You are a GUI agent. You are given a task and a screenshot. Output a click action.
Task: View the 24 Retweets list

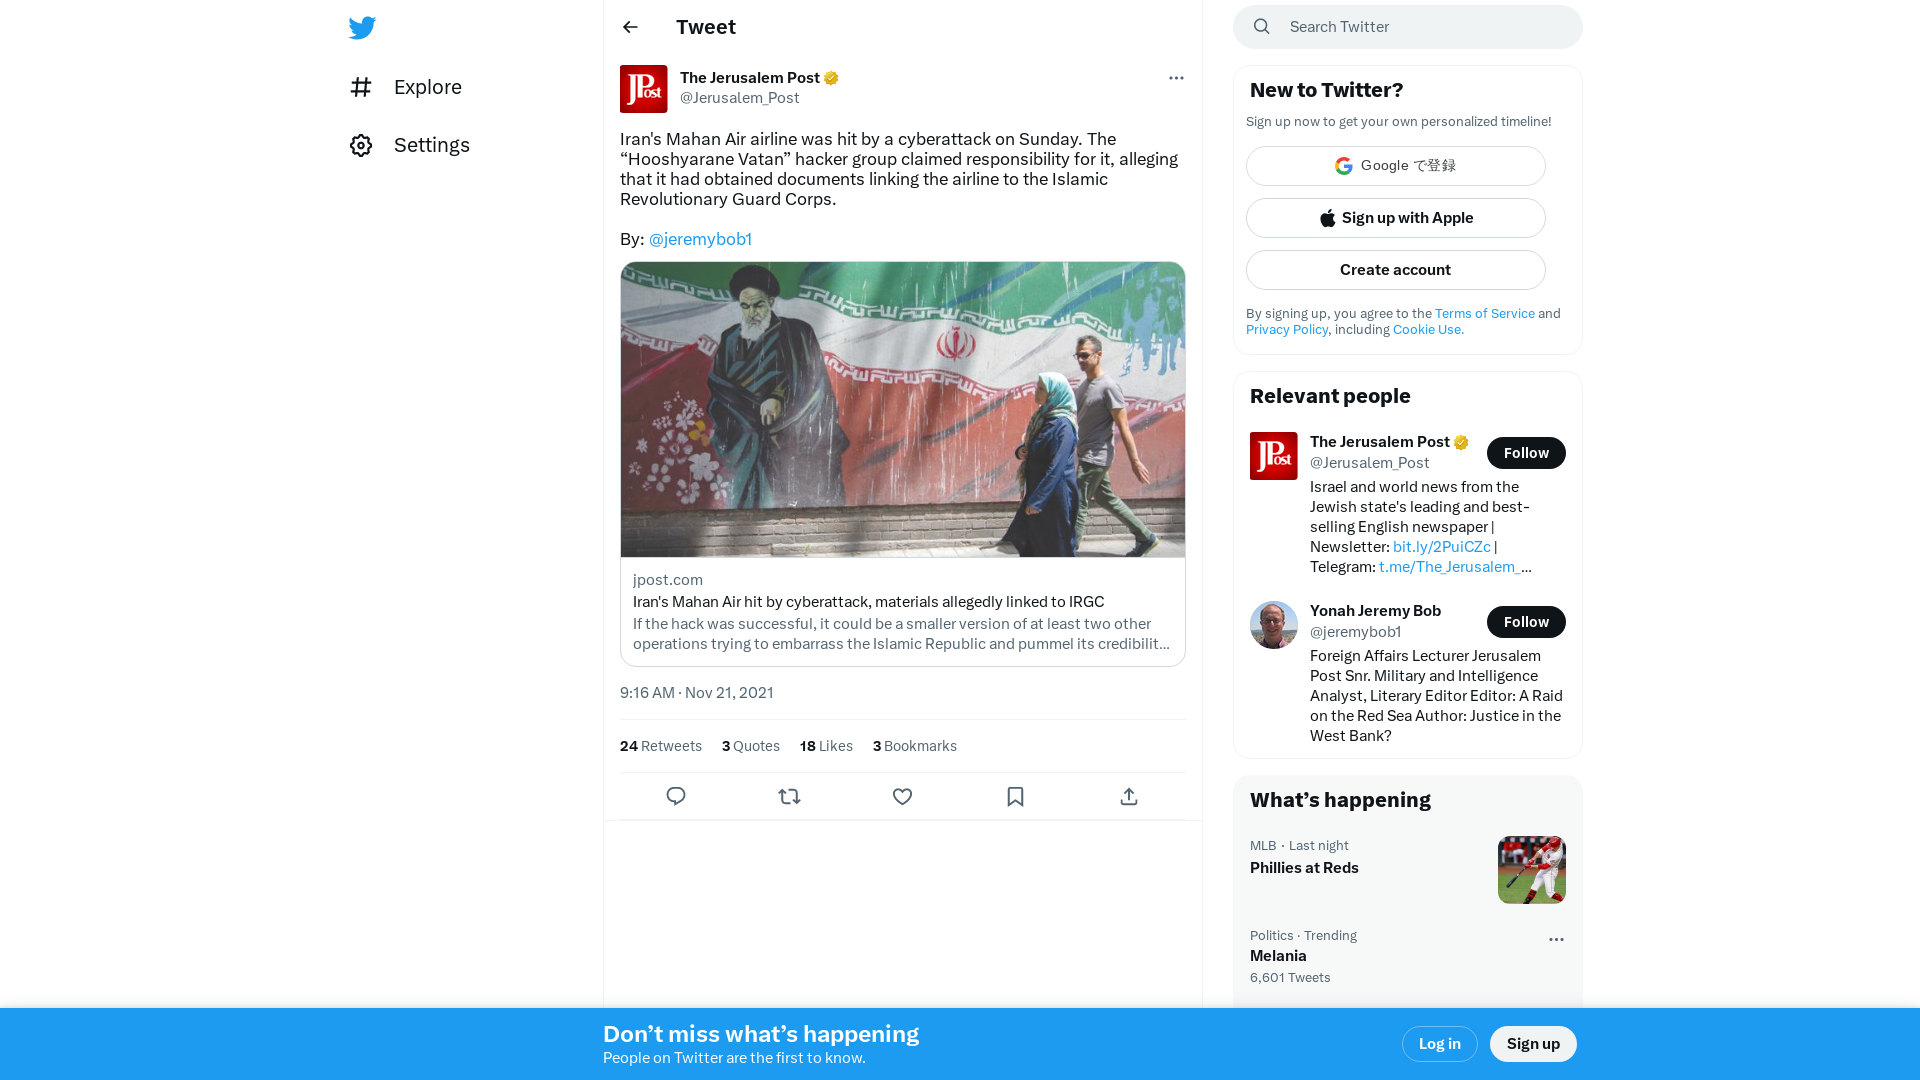pos(661,746)
